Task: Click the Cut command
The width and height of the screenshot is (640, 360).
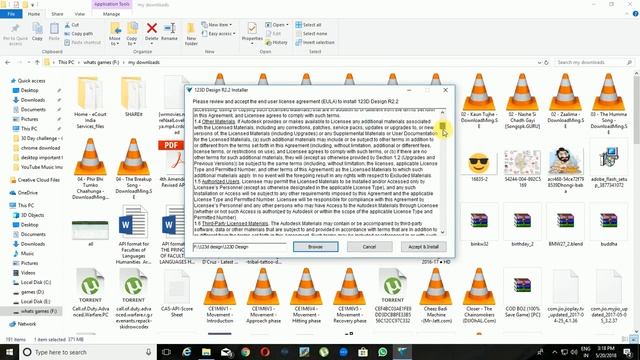Action: (x=72, y=25)
